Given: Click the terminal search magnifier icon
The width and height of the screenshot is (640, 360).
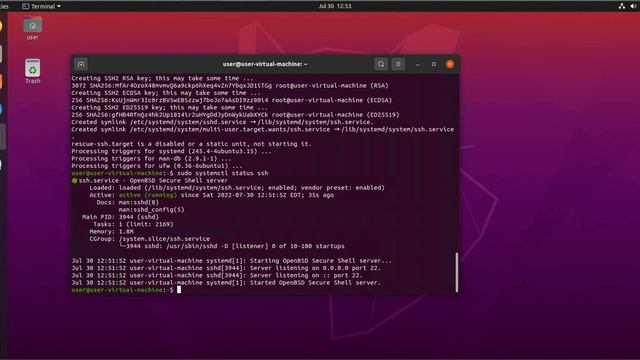Looking at the screenshot, I should point(381,64).
